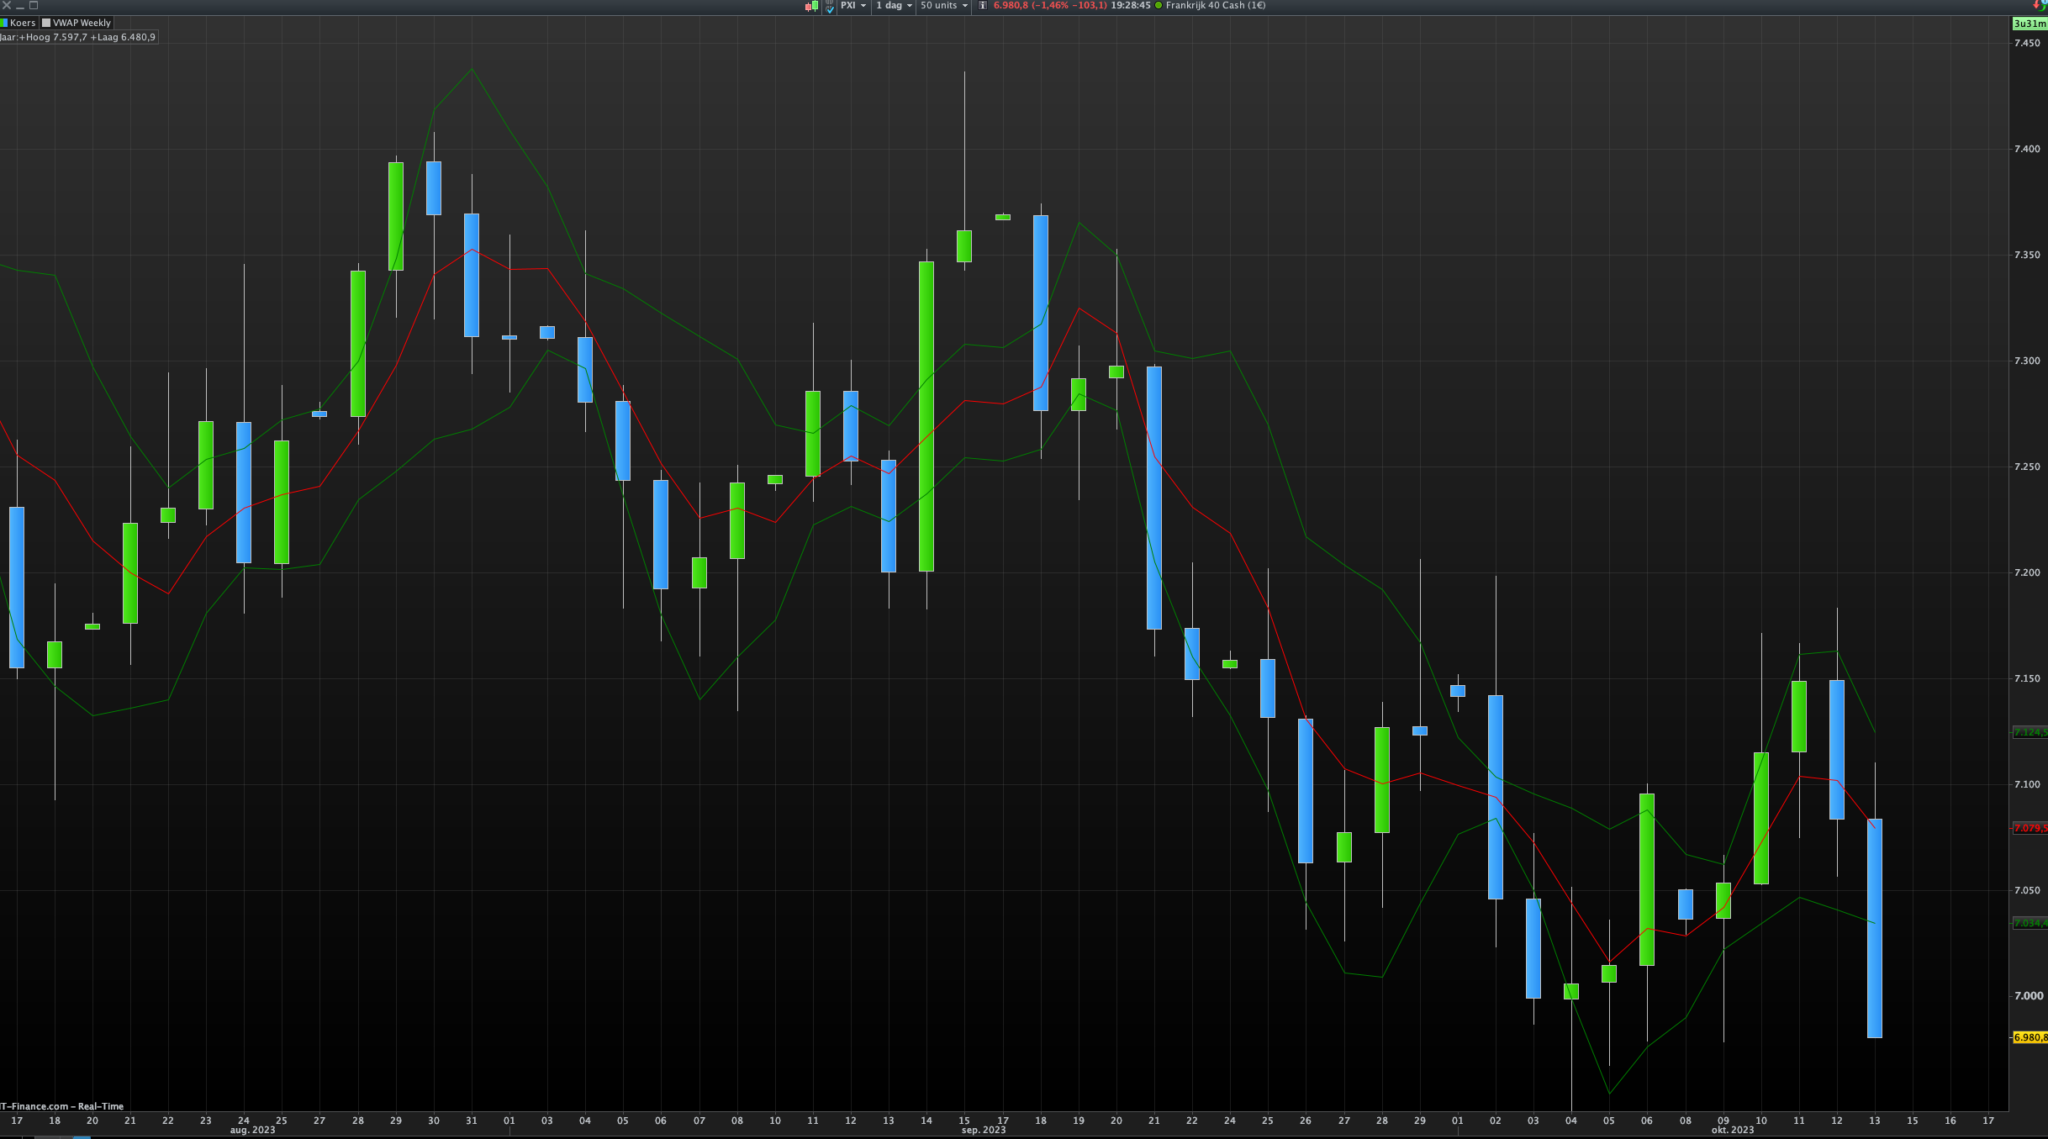Click the red 7.079 VWAP price label

[x=2029, y=828]
